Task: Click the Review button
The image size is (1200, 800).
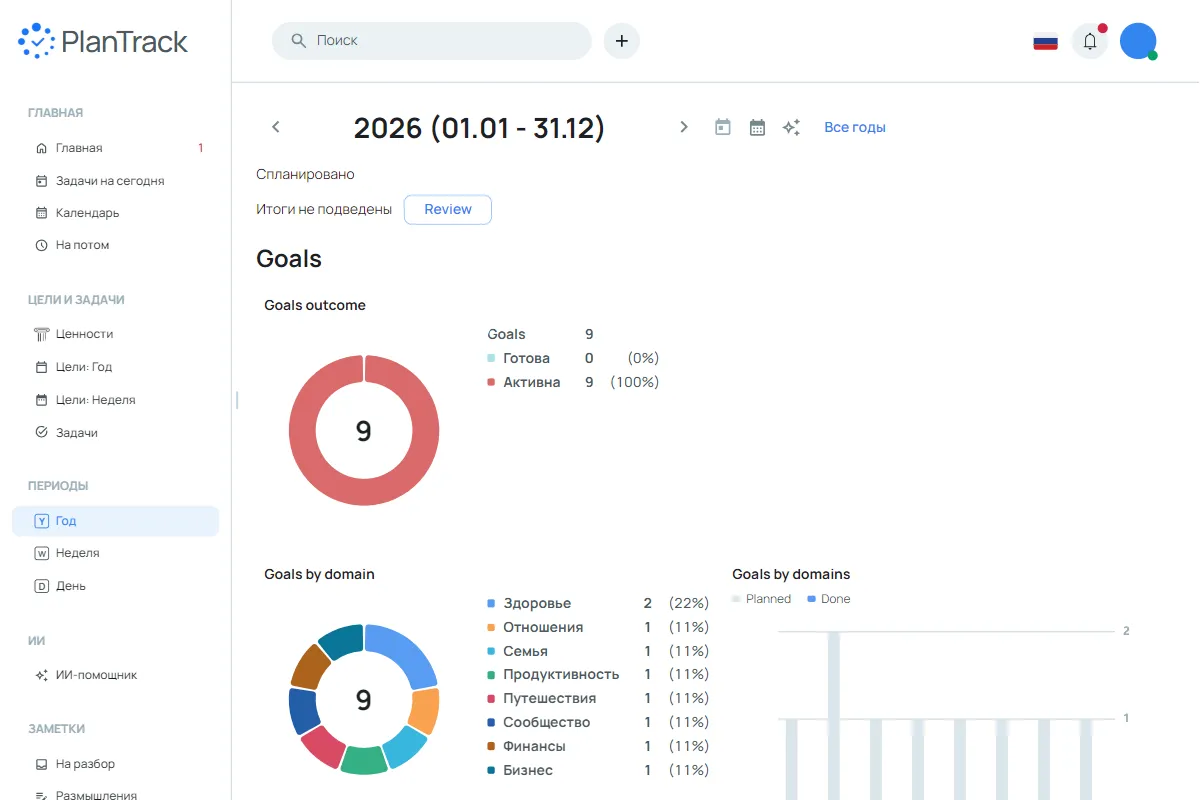Action: [x=448, y=210]
